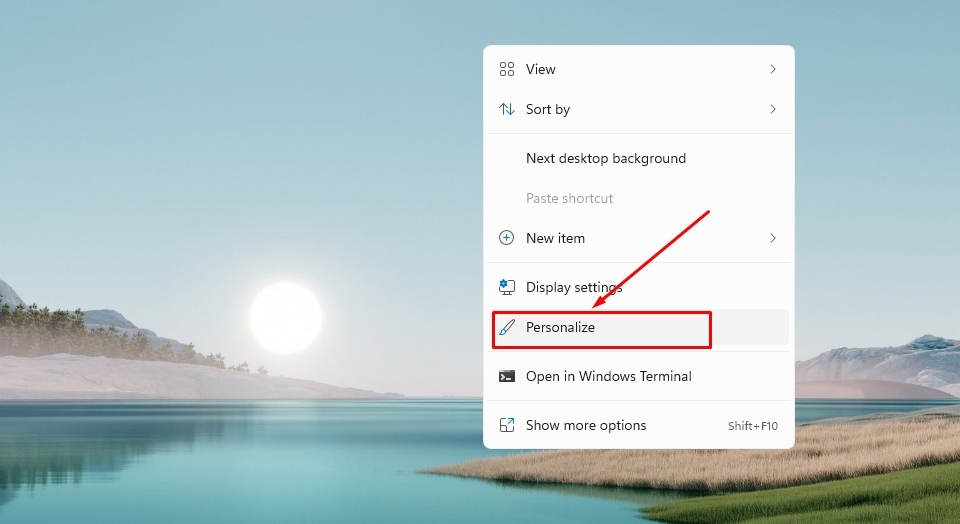
Task: Expand the New item submenu chevron
Action: (x=773, y=238)
